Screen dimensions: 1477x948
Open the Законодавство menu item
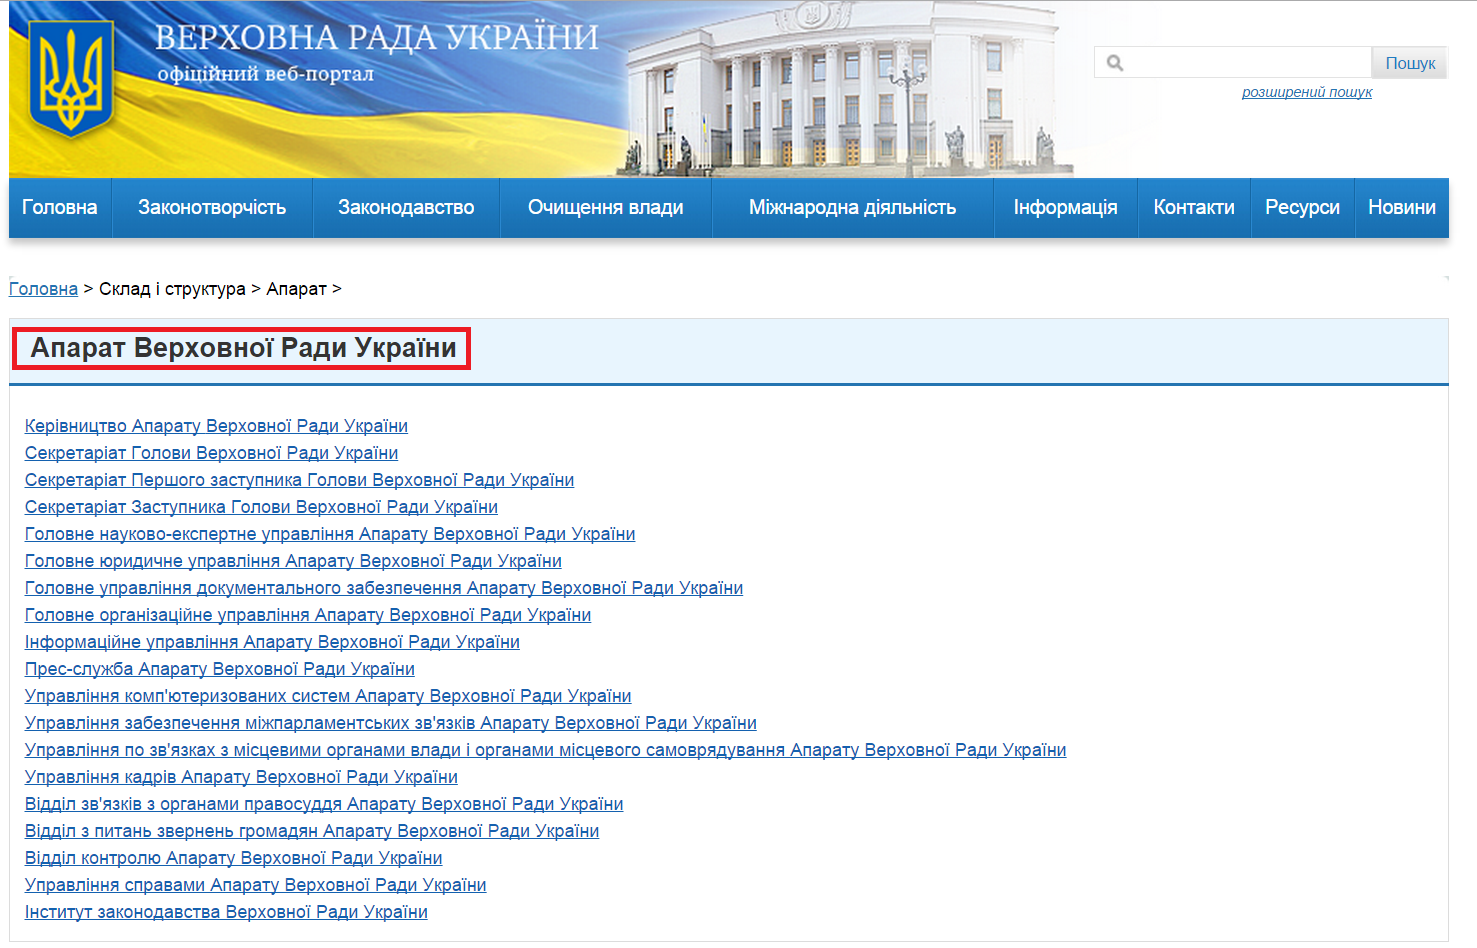[x=406, y=207]
